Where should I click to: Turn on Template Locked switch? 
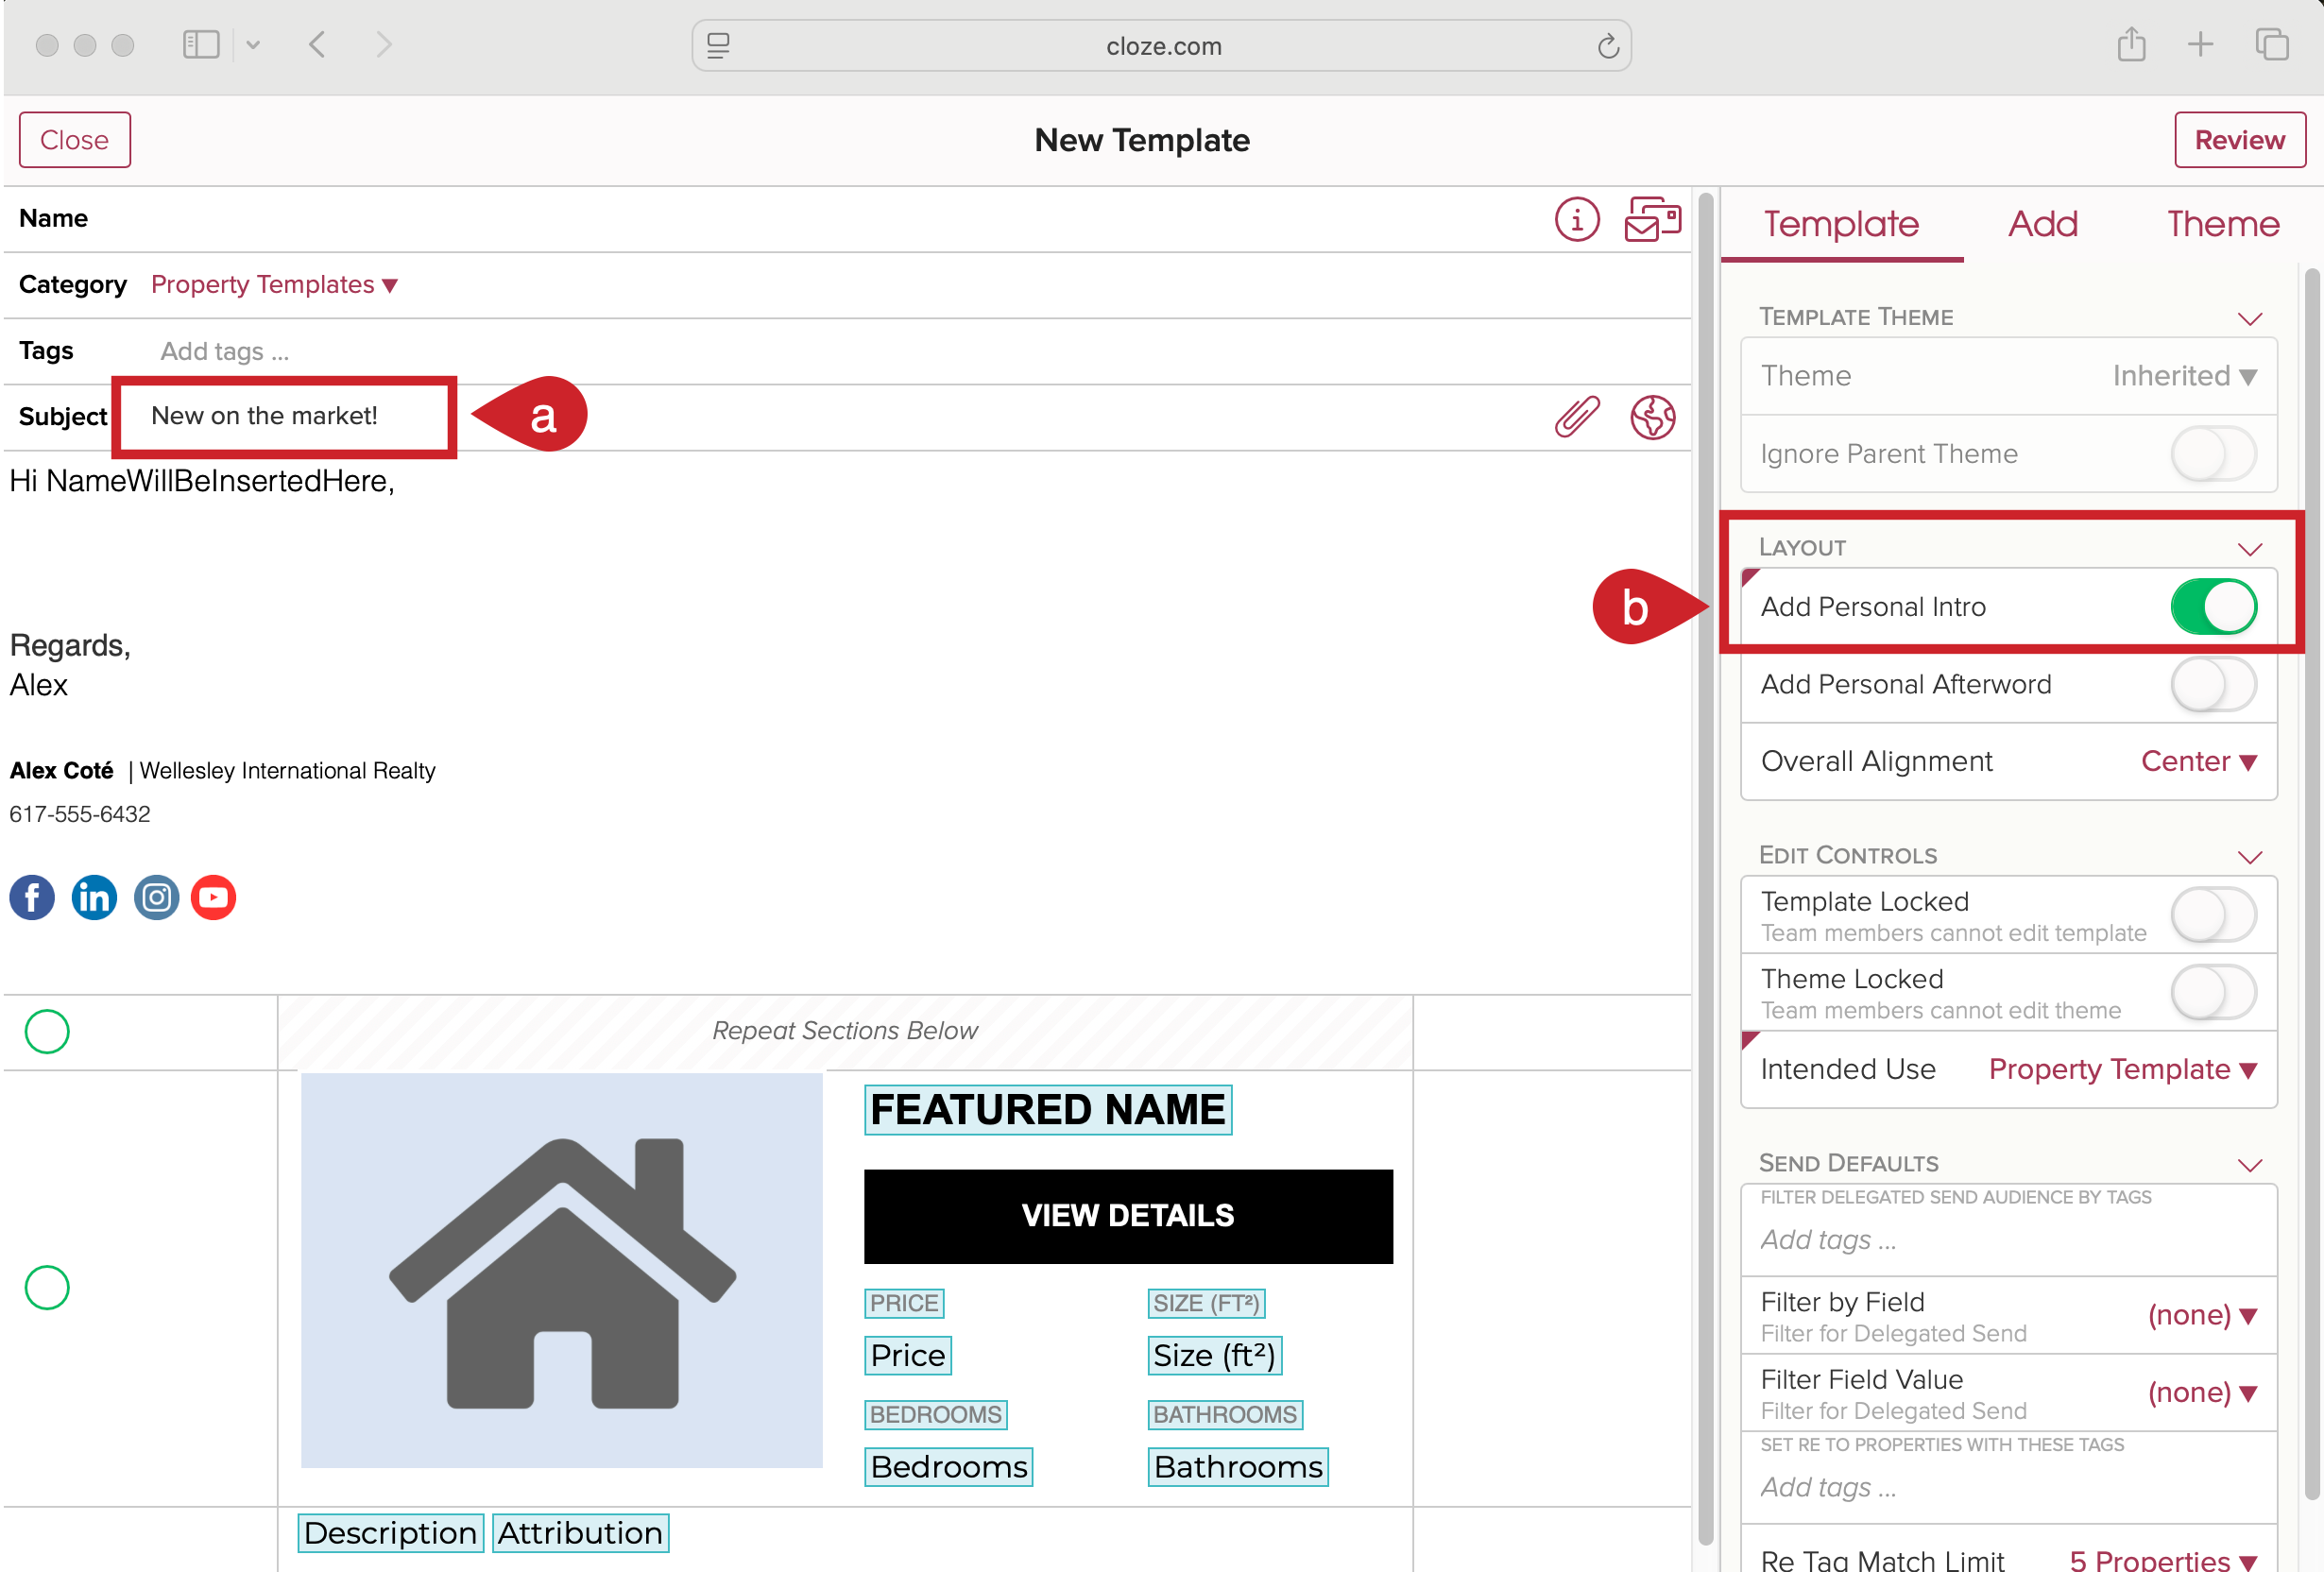(x=2213, y=915)
